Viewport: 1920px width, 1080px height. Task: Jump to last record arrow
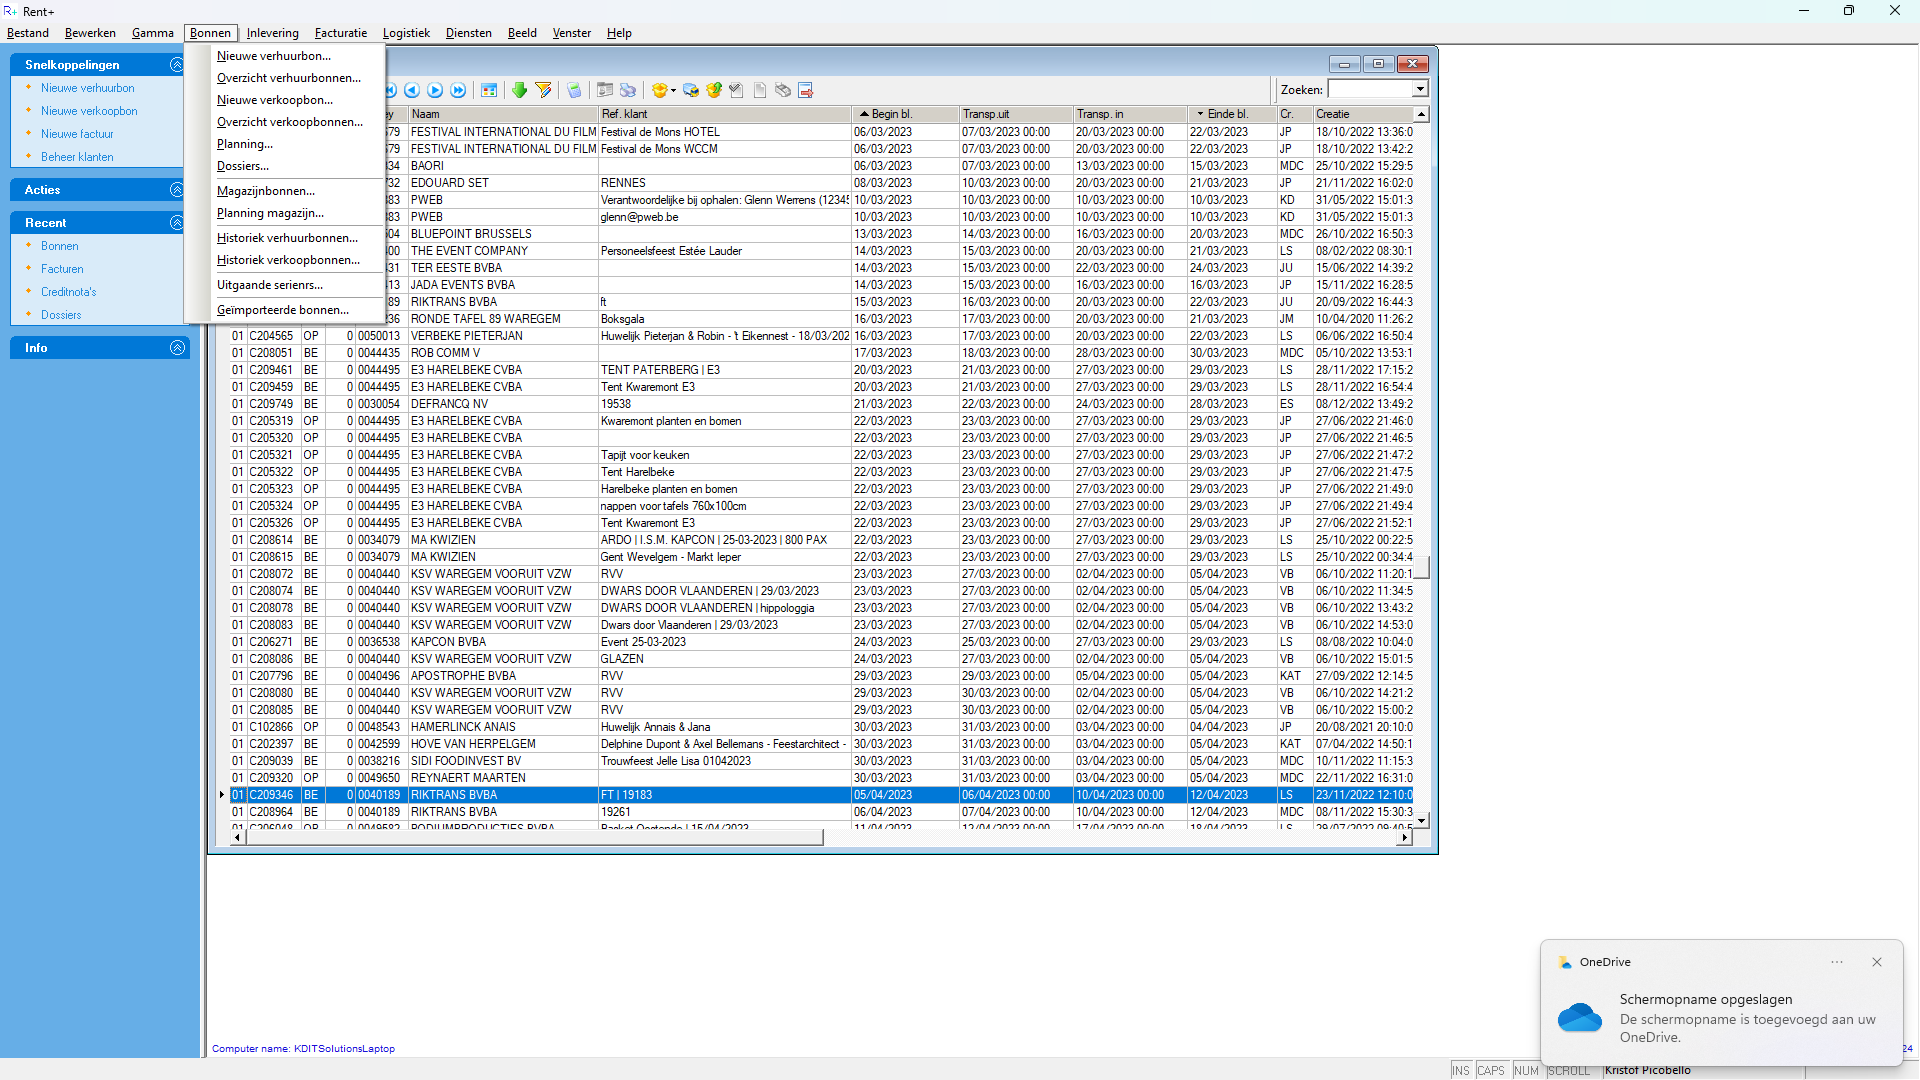[458, 90]
